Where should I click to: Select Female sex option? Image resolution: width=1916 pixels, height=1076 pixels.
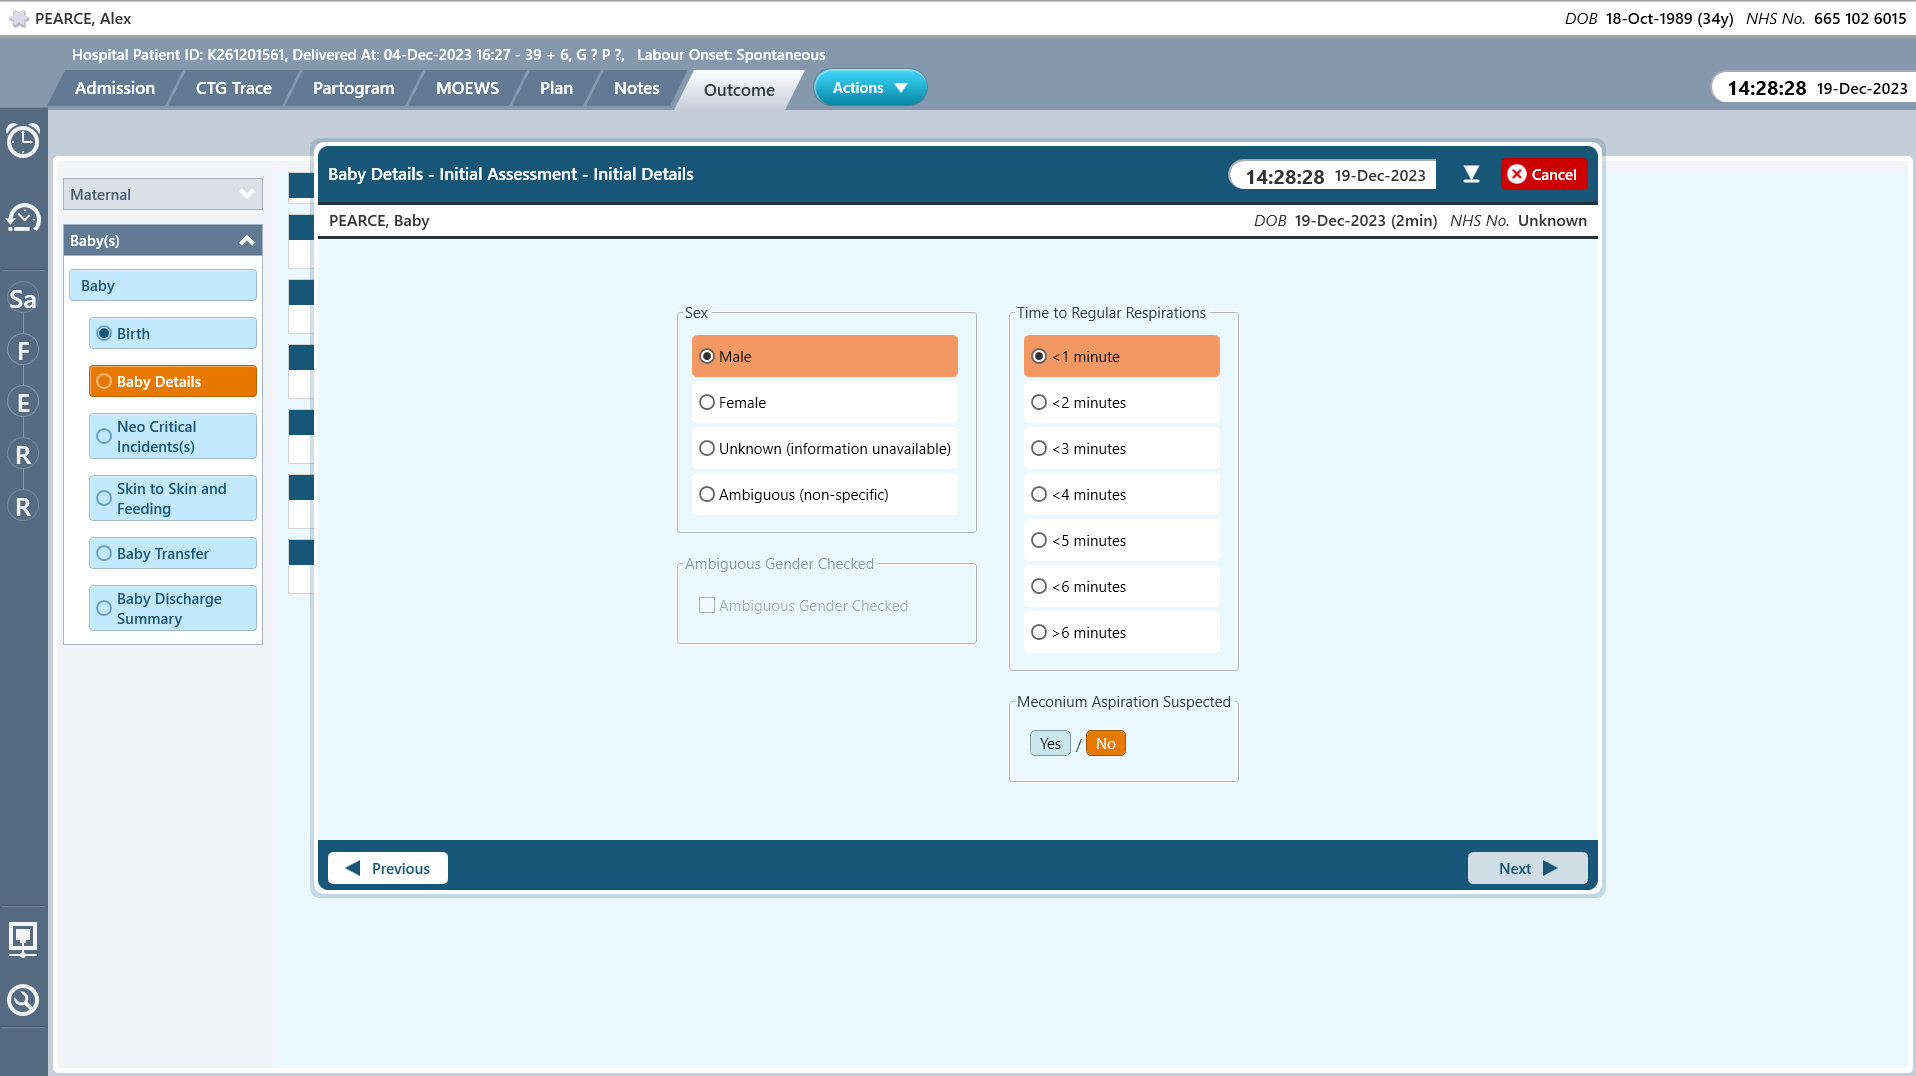click(x=824, y=402)
